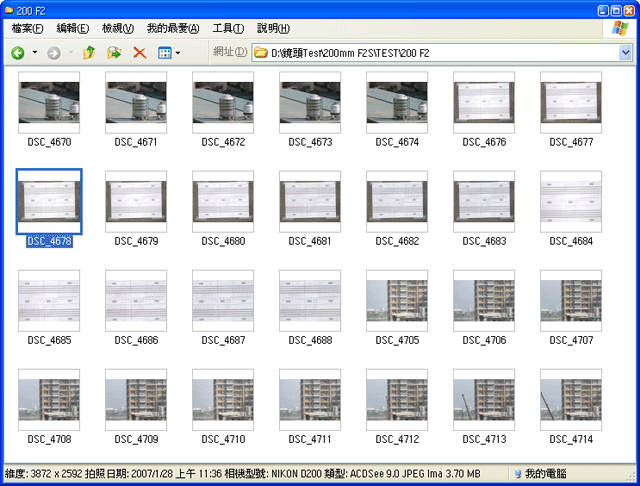Select thumbnail DSC_4670

(49, 102)
